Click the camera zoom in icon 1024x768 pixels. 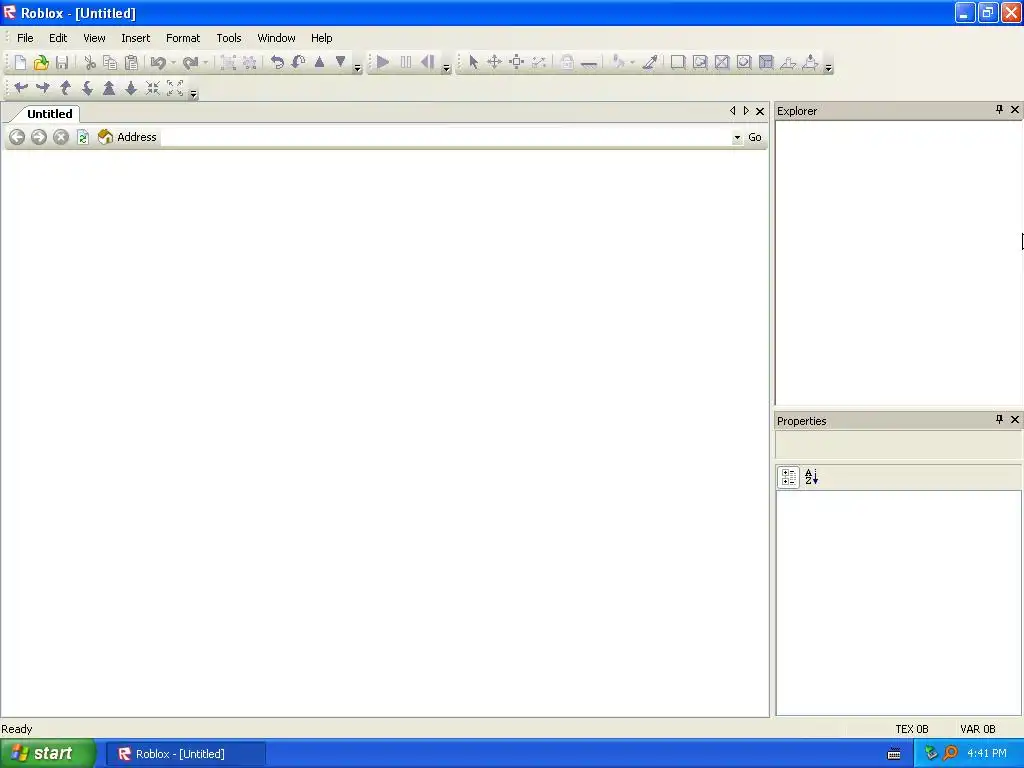[x=109, y=88]
